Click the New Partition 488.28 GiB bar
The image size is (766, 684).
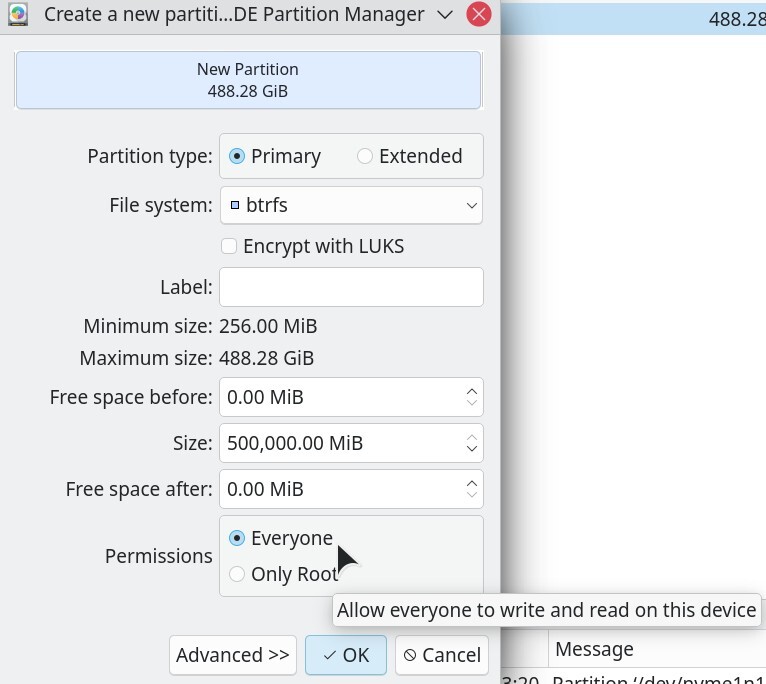point(248,80)
